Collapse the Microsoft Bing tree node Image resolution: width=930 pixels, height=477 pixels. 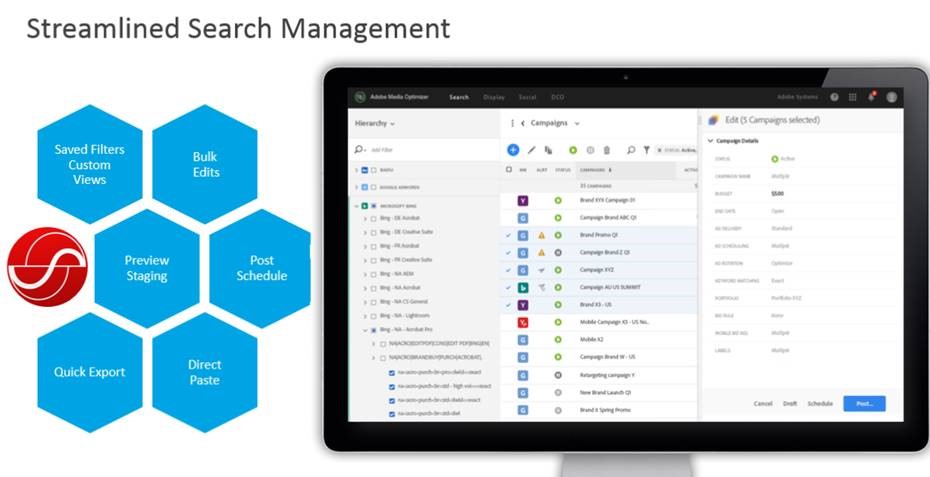click(x=356, y=206)
